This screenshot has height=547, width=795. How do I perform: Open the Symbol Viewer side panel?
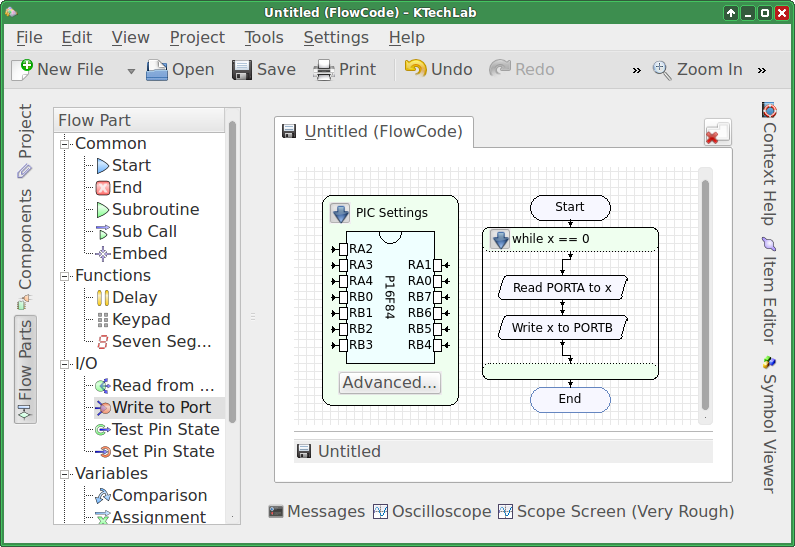coord(769,424)
